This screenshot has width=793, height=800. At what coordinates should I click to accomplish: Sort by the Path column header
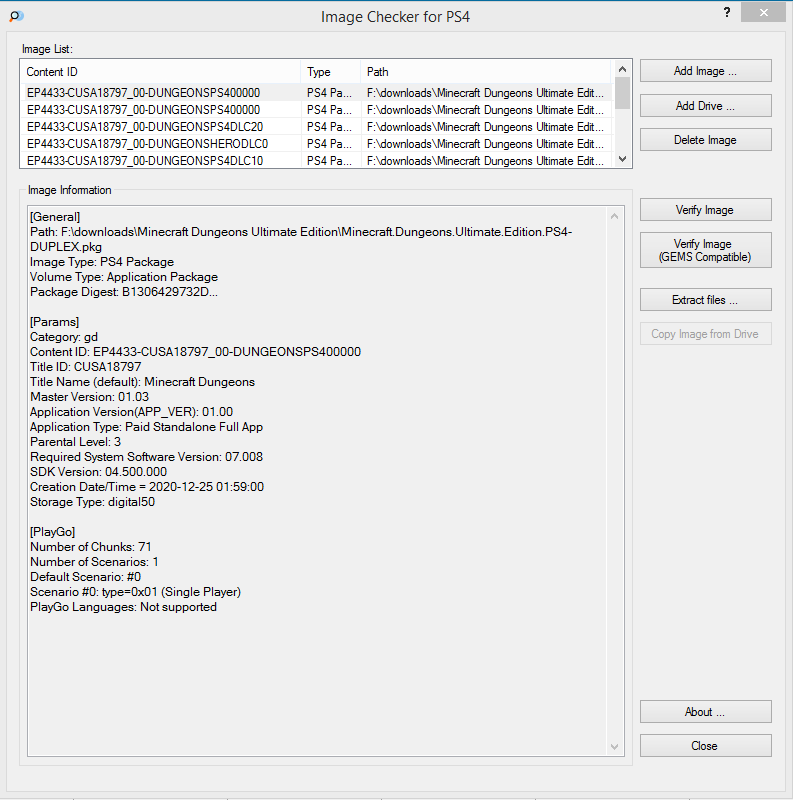pos(485,72)
